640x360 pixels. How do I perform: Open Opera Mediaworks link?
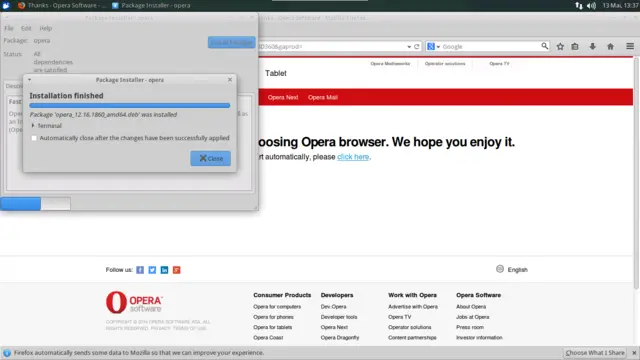coord(390,64)
